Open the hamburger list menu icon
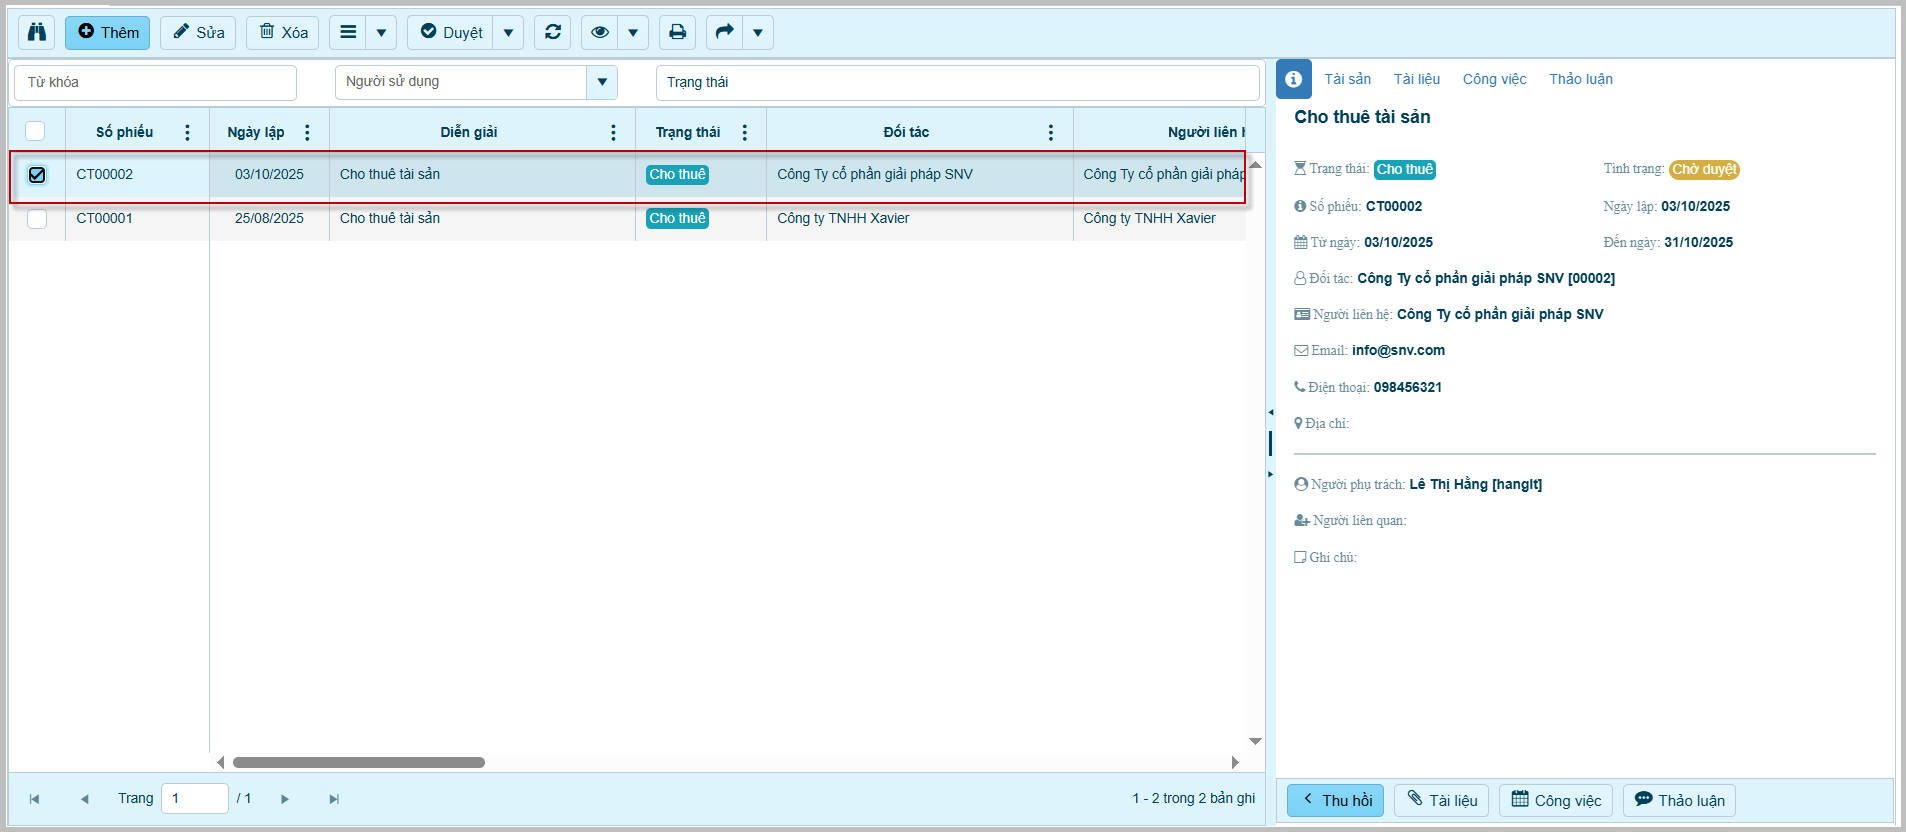This screenshot has height=832, width=1906. [x=347, y=32]
